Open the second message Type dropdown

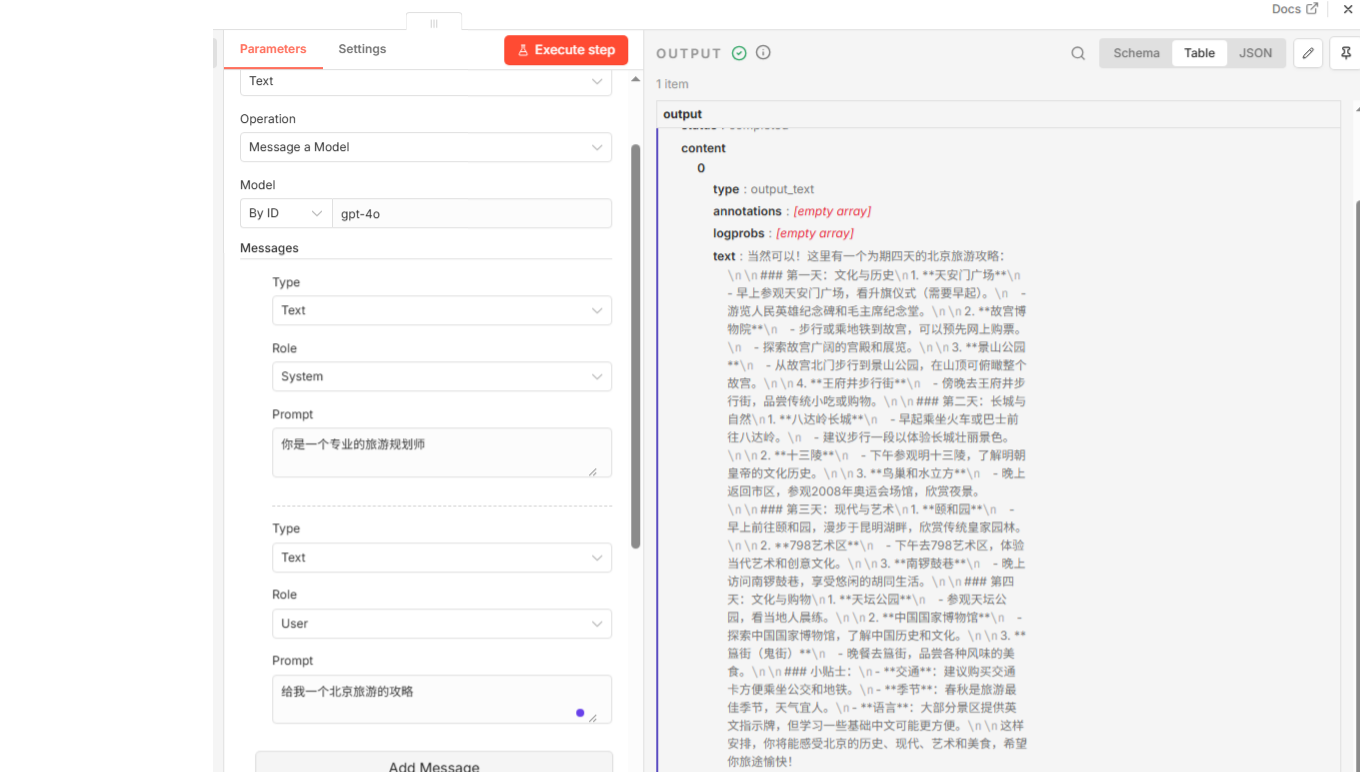[x=442, y=557]
